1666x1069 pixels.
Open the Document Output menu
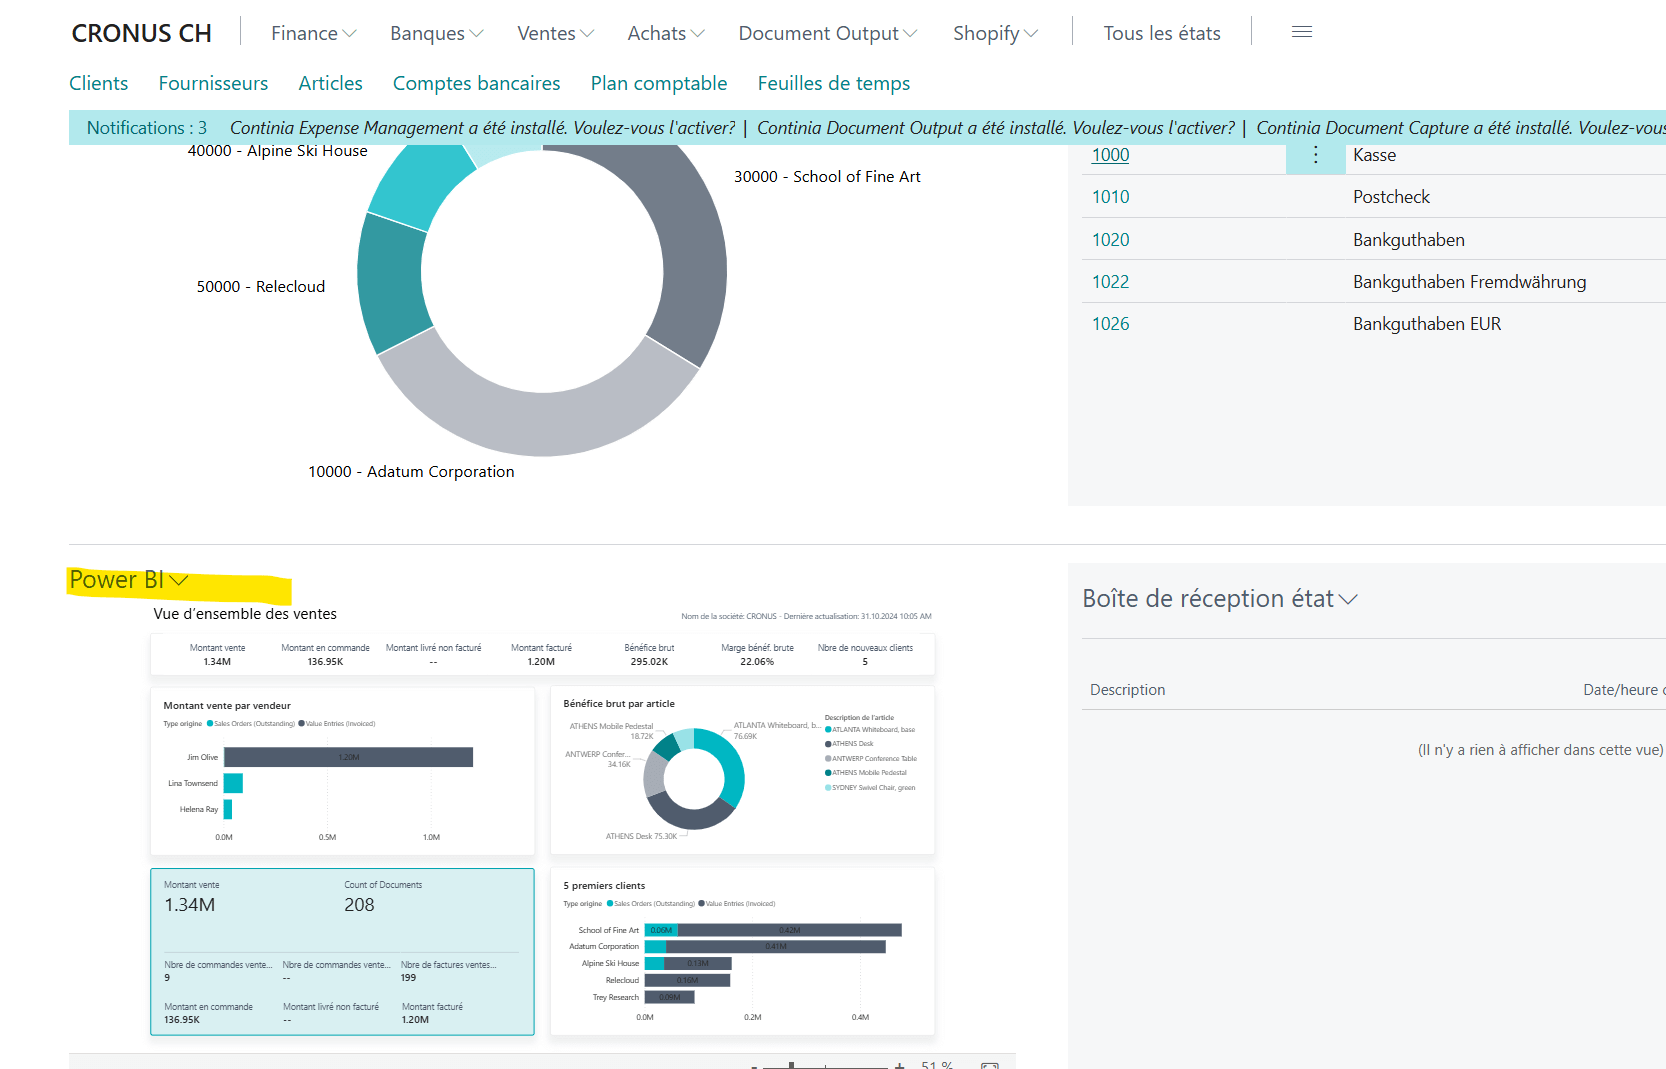pos(827,33)
